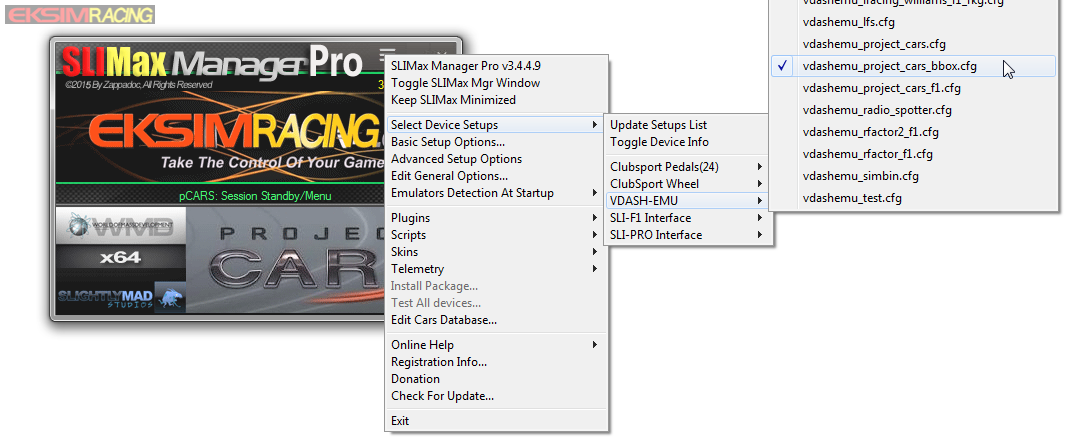The image size is (1086, 439).
Task: Open Registration Info...
Action: pos(497,362)
